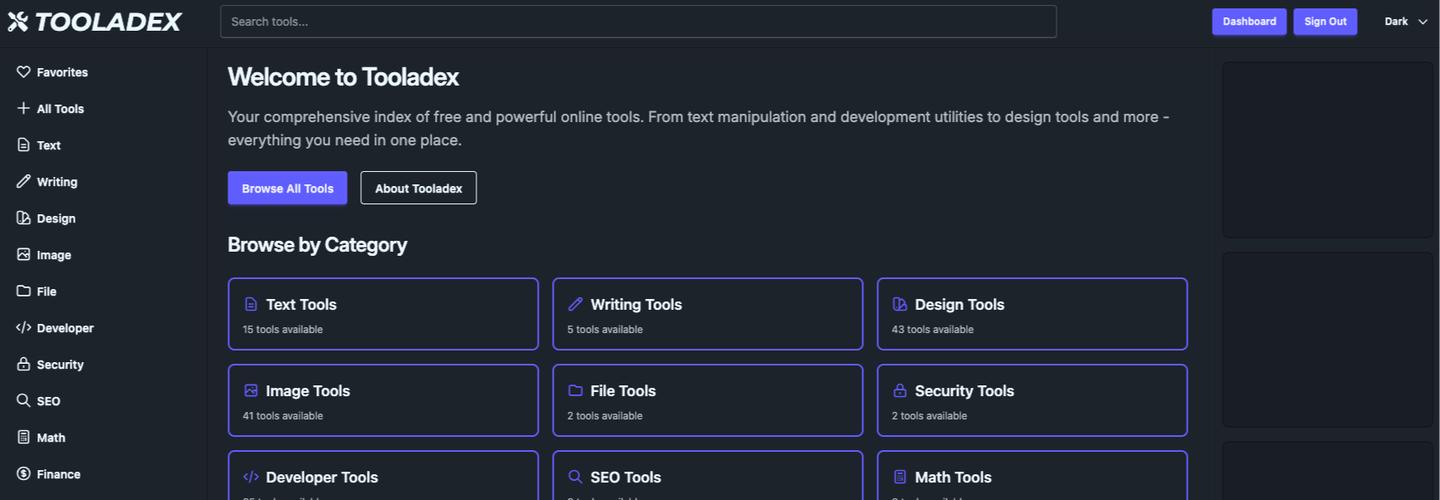Click the Finance dollar icon in sidebar
Screen dimensions: 1440x500
[x=24, y=473]
